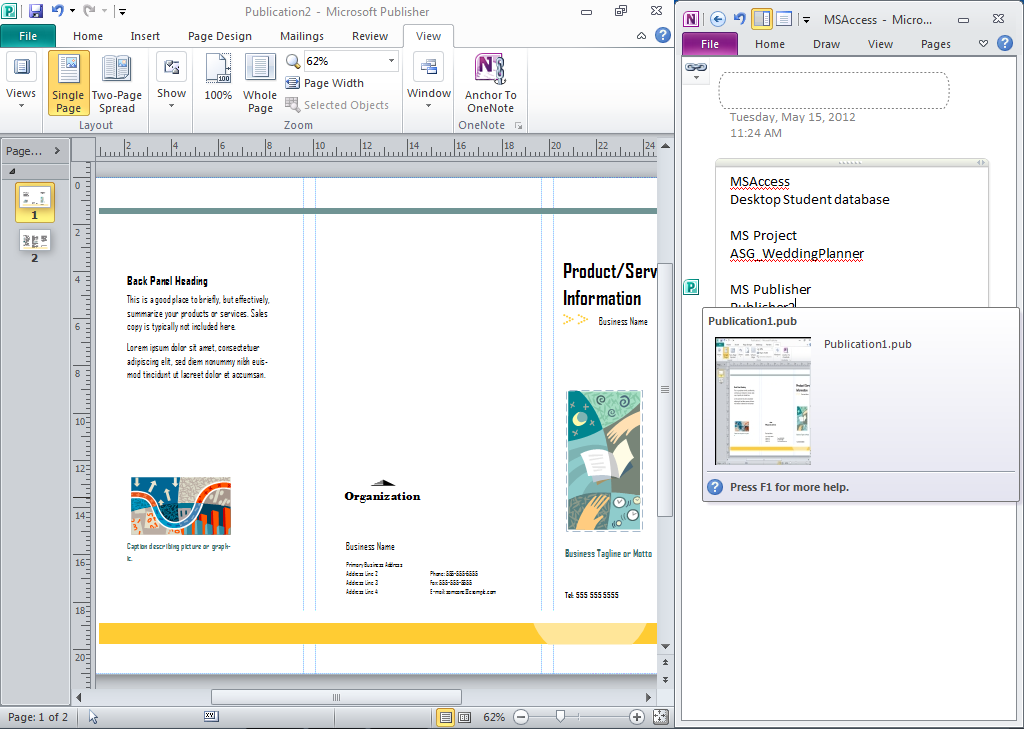Click OneNote's Back navigation arrow
The height and width of the screenshot is (729, 1024).
coord(716,18)
